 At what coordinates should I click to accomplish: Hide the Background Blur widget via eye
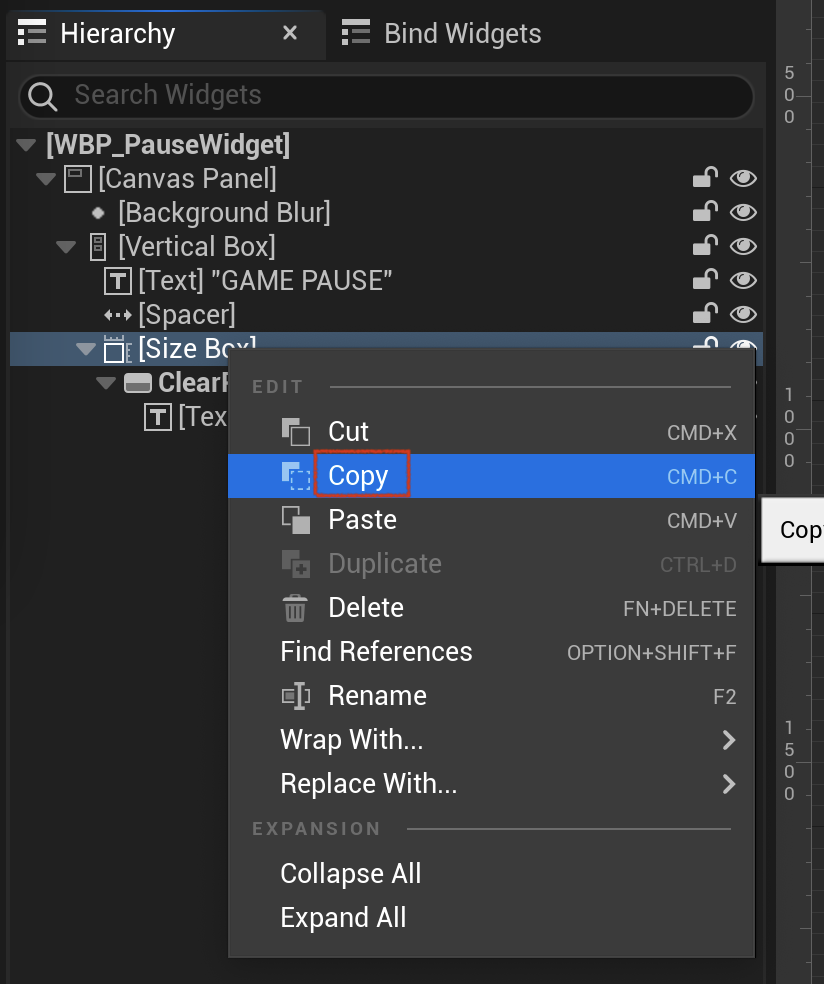point(743,213)
